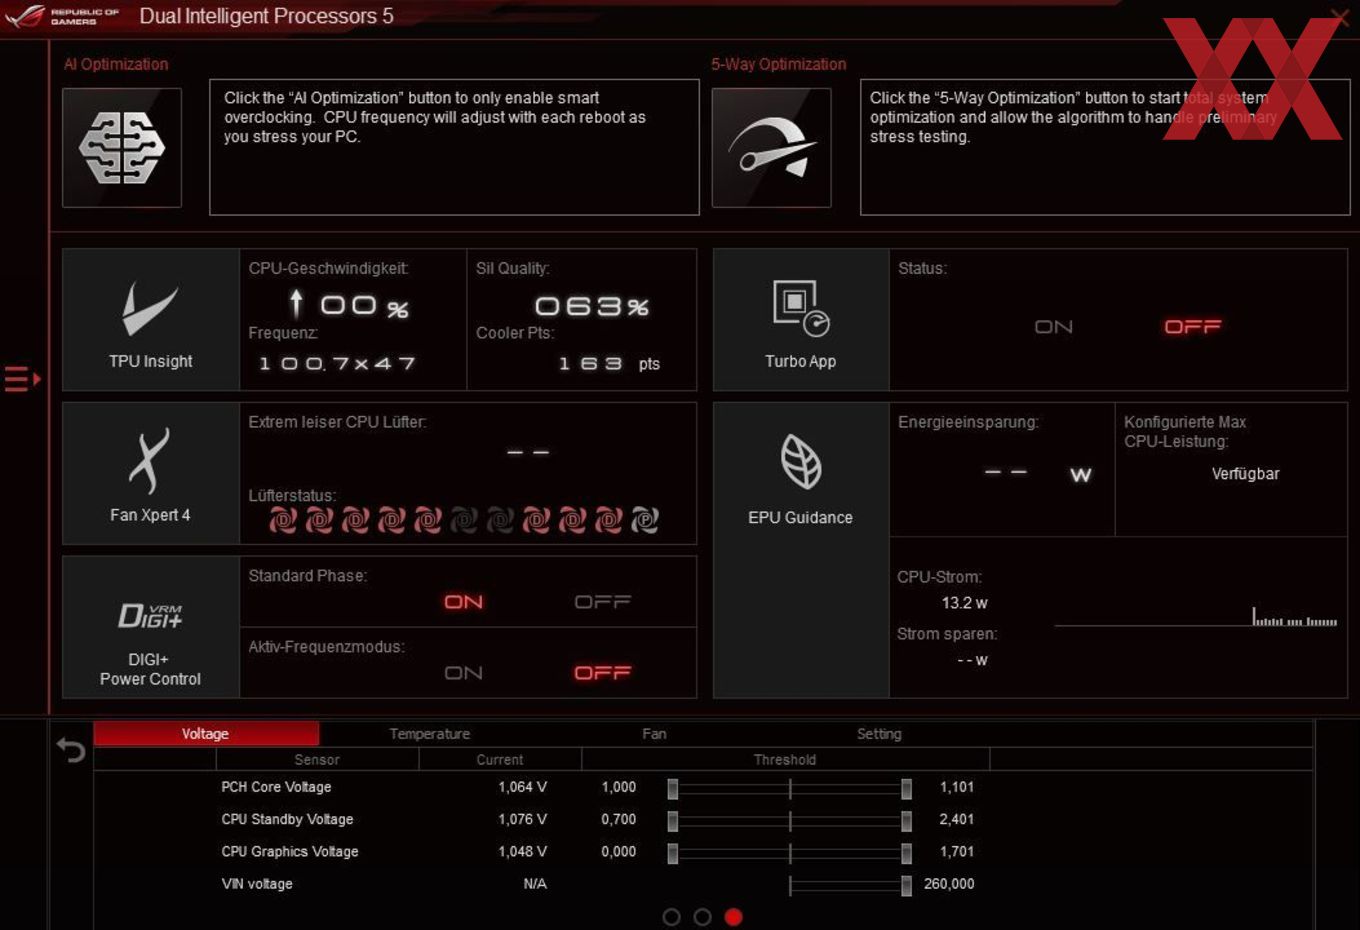Image resolution: width=1360 pixels, height=930 pixels.
Task: Click the CPU Graphics maximum value 1,701
Action: coord(957,851)
